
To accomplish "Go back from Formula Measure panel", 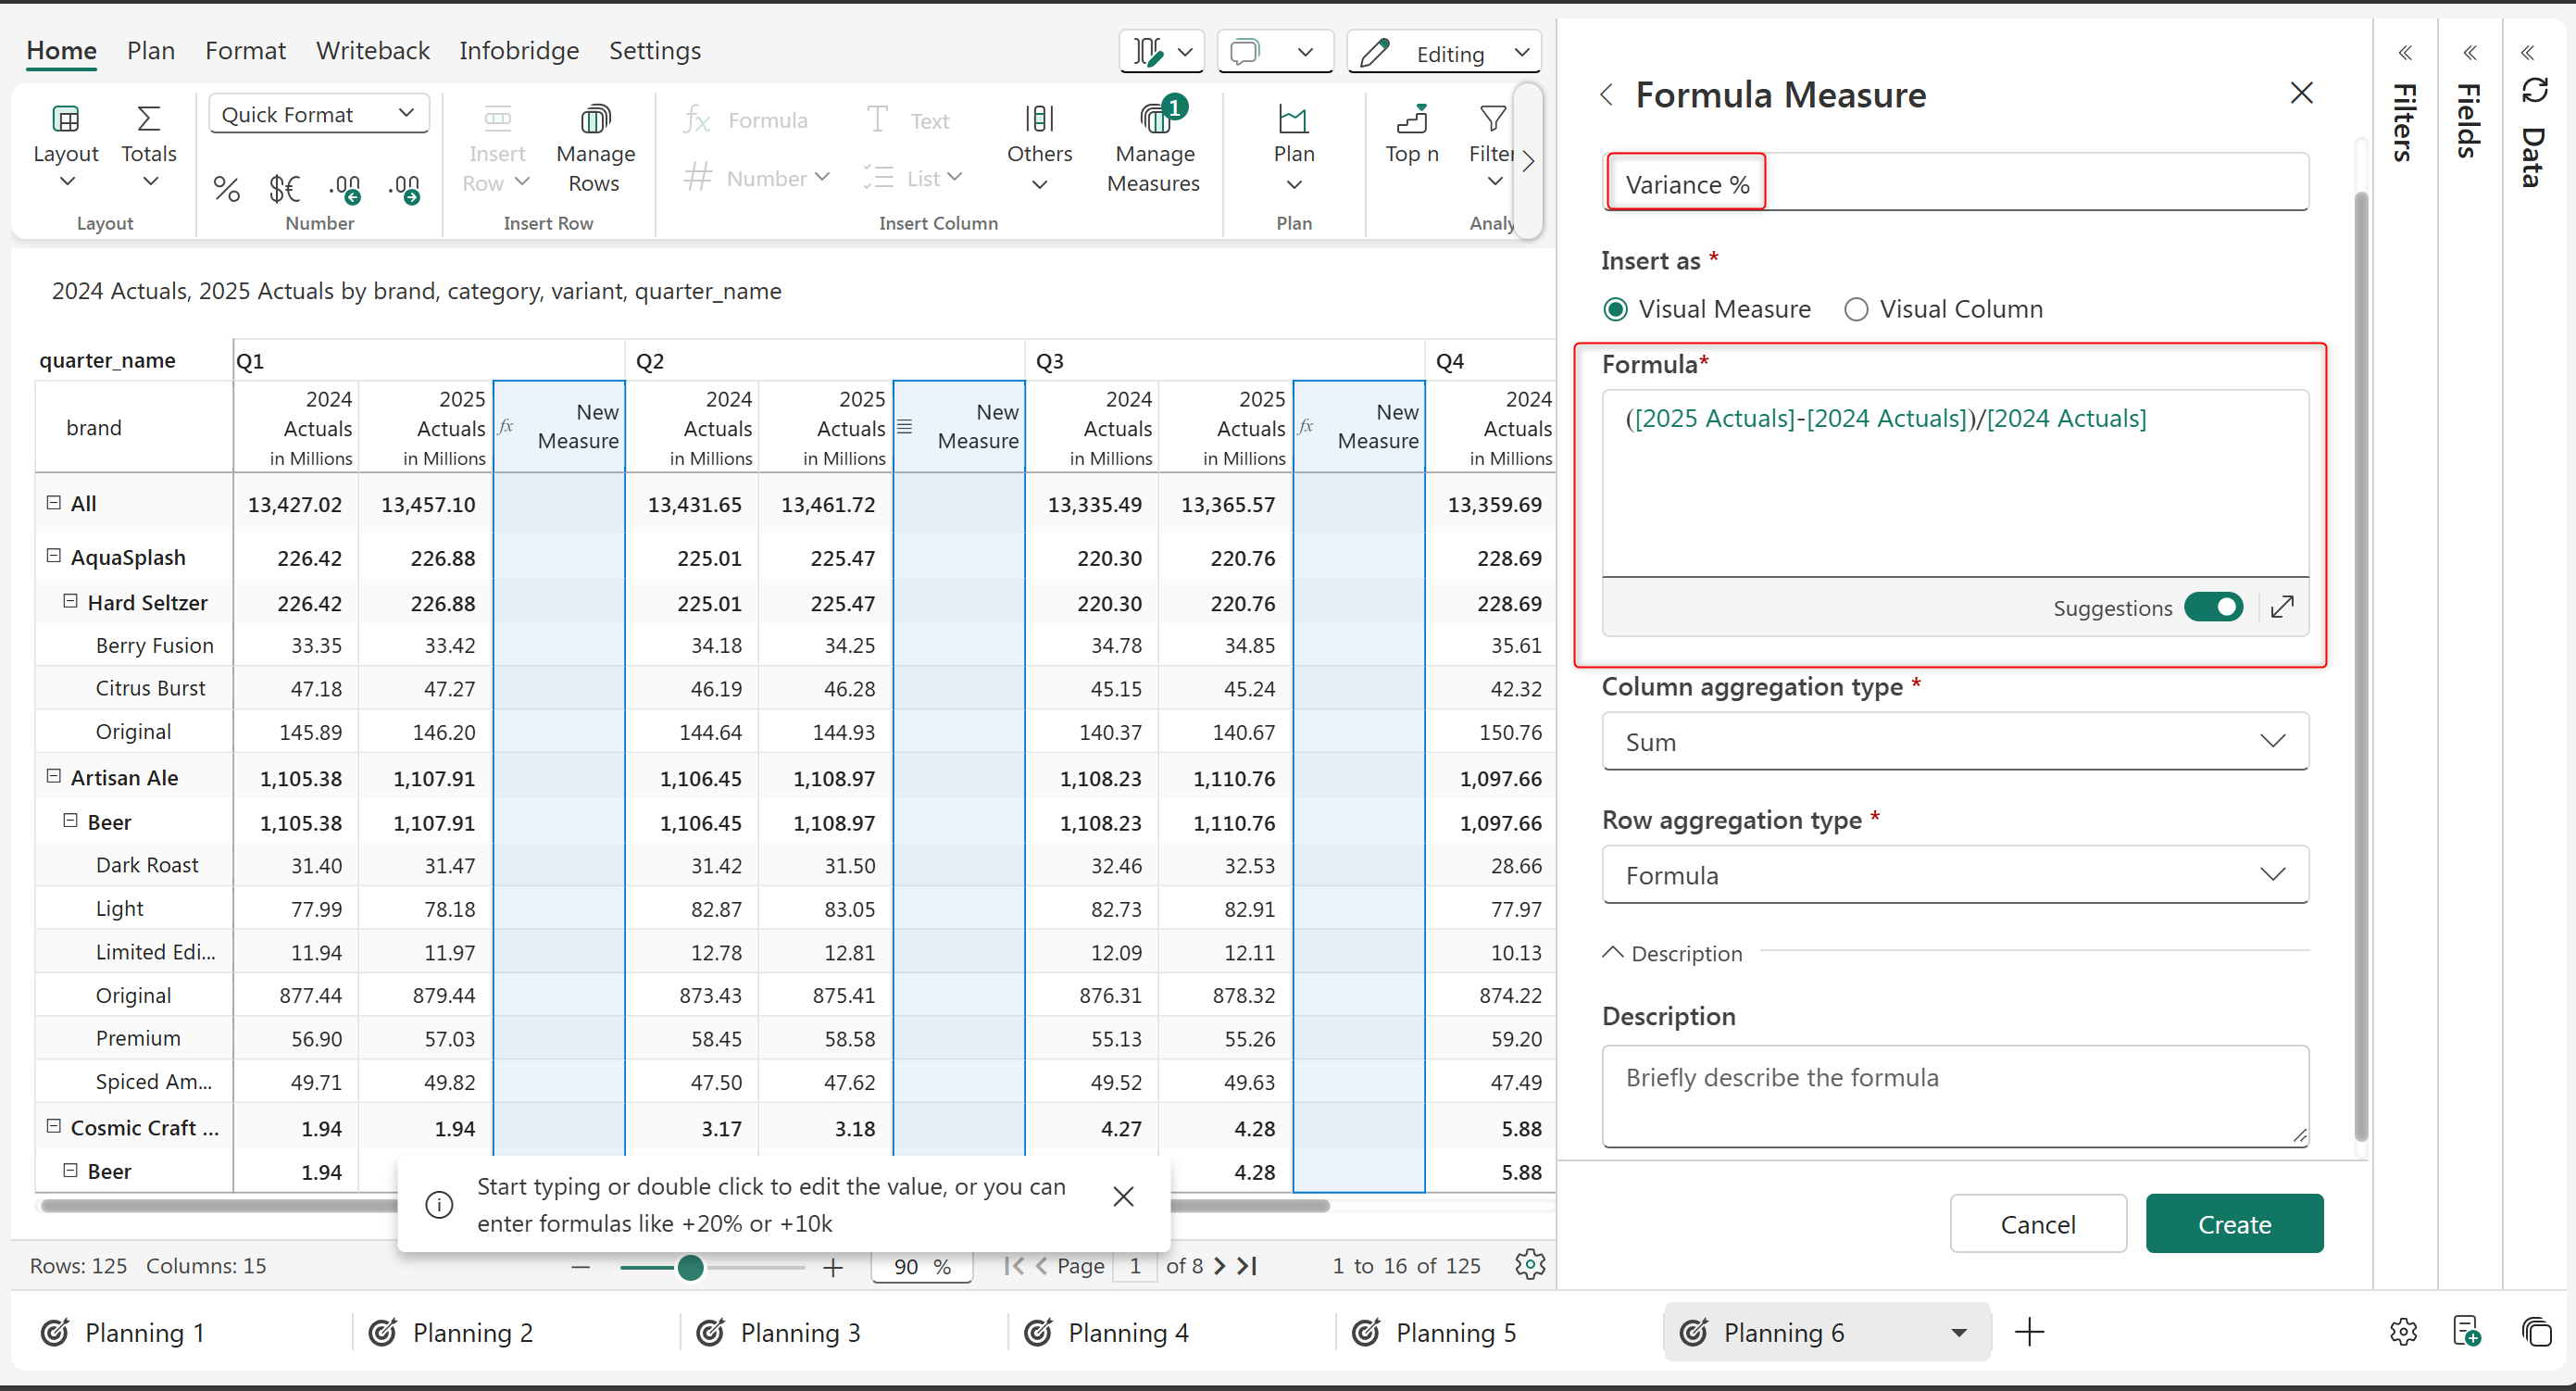I will coord(1607,95).
